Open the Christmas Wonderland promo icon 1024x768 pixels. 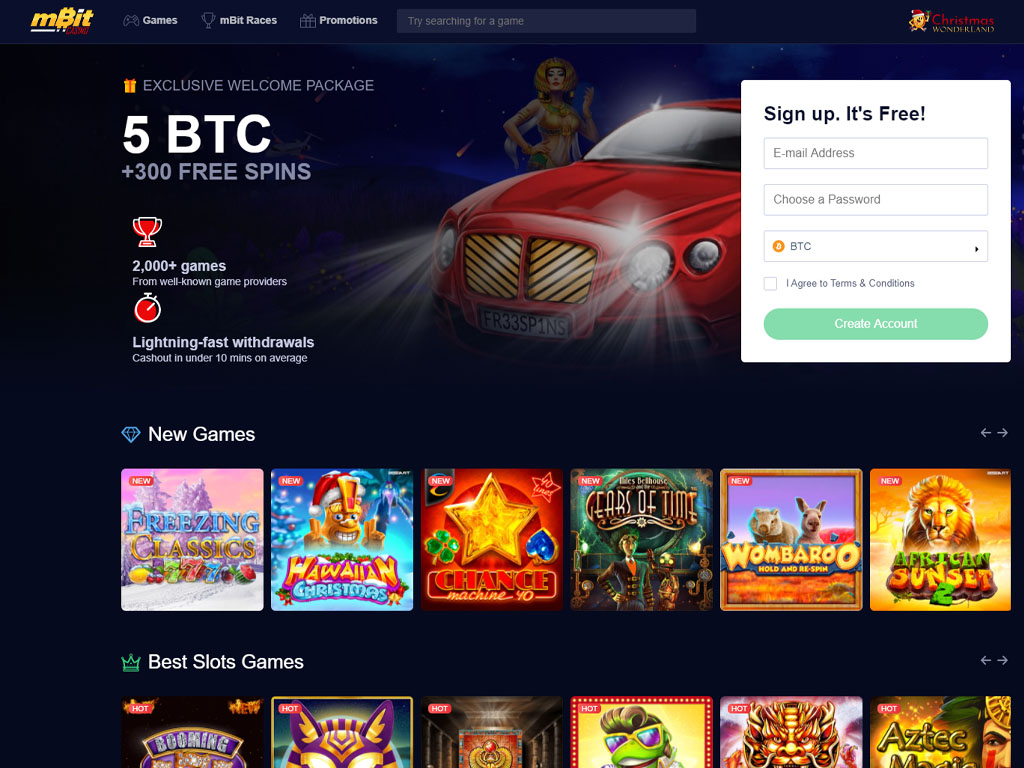coord(951,21)
